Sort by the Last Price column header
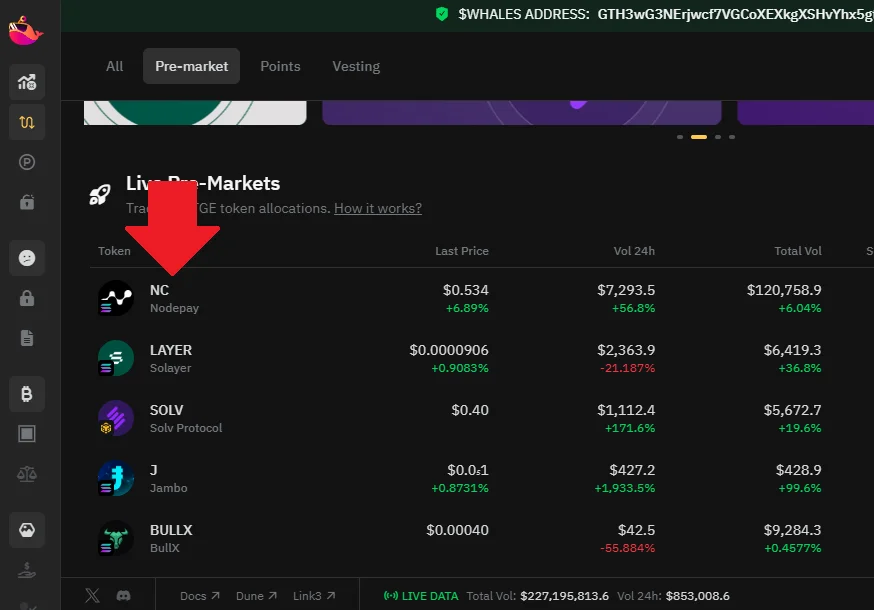The height and width of the screenshot is (610, 874). click(x=462, y=251)
